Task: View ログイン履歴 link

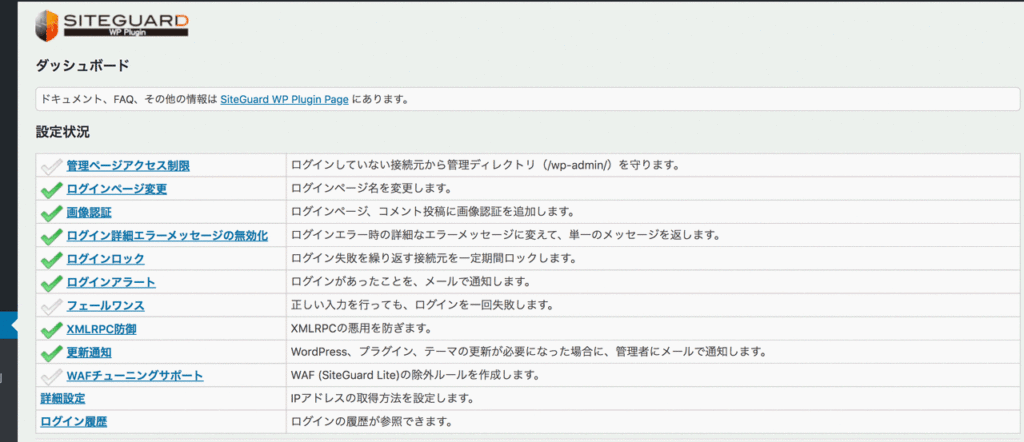Action: [x=74, y=422]
